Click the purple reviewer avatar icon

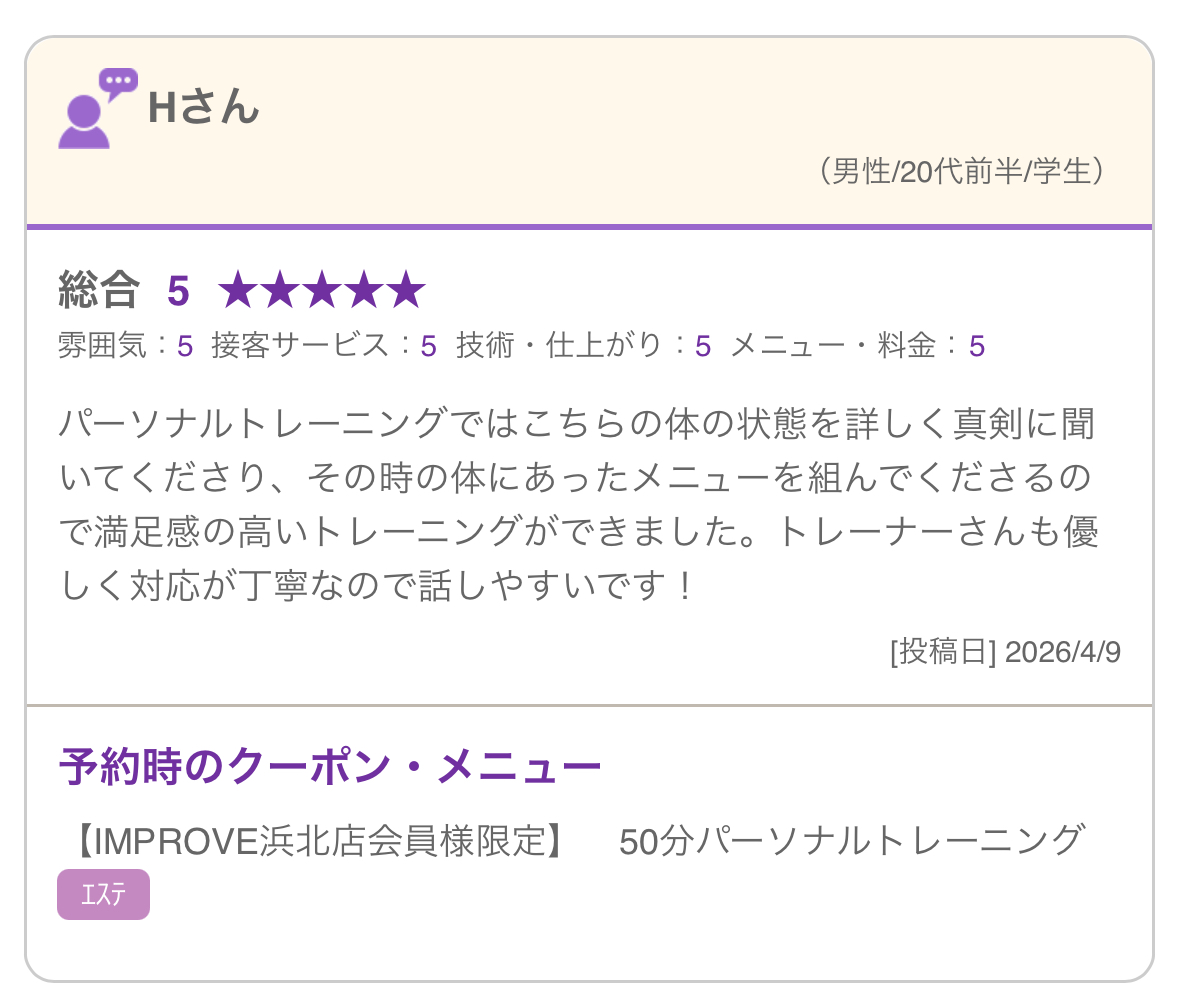(83, 121)
